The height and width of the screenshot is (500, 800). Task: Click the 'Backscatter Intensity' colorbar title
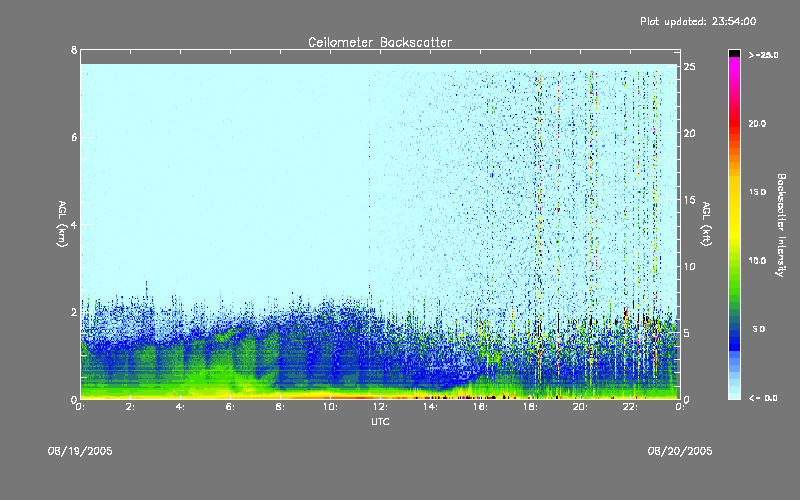tap(781, 225)
